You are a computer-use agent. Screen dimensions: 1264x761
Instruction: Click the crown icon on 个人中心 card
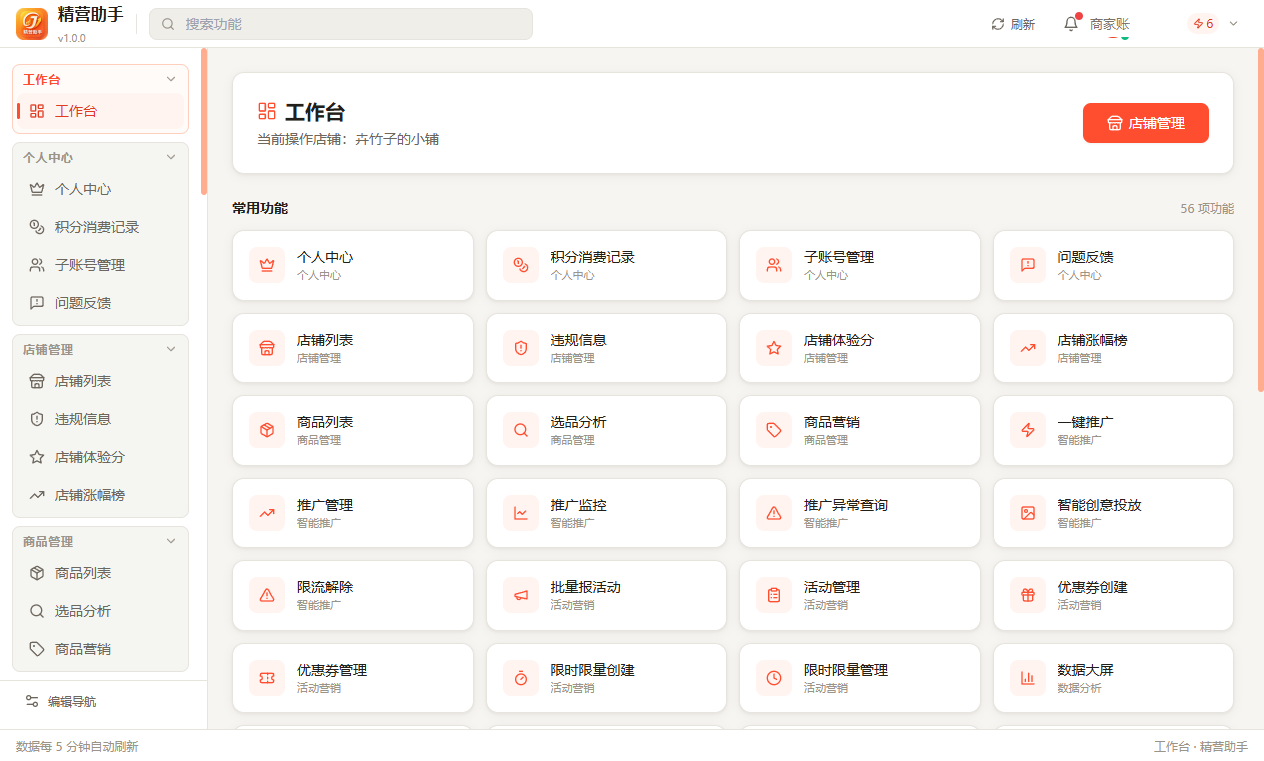267,265
